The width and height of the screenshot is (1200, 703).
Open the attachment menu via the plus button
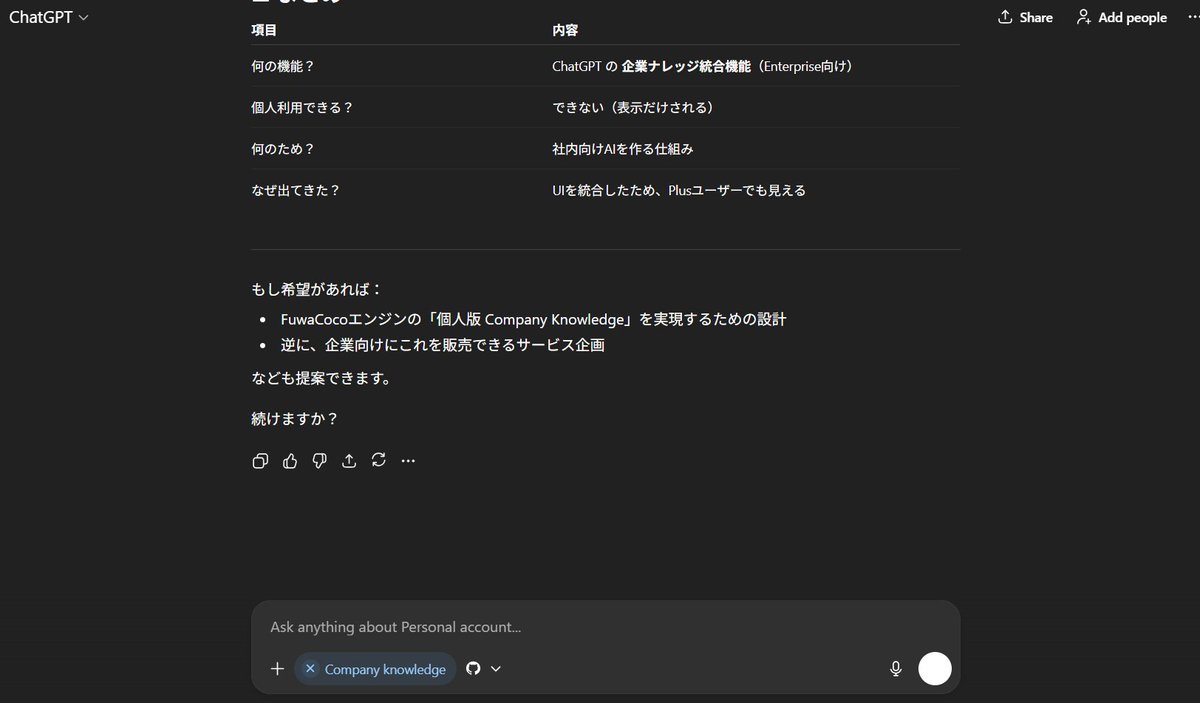[x=277, y=668]
